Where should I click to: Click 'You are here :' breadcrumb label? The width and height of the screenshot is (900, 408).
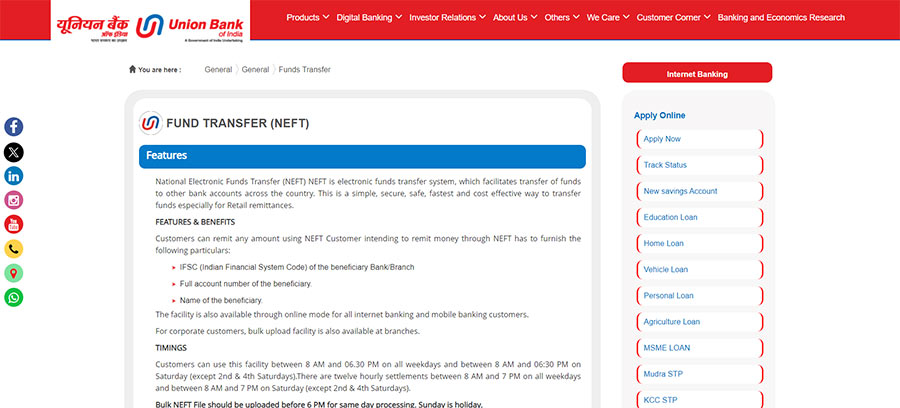[160, 70]
